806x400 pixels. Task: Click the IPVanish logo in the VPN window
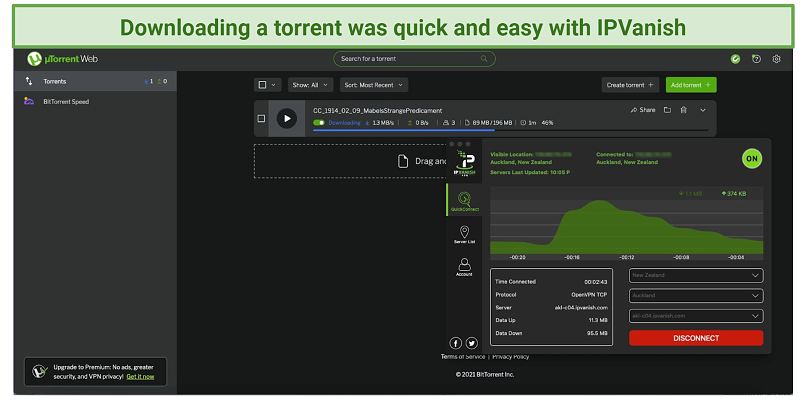pyautogui.click(x=464, y=163)
